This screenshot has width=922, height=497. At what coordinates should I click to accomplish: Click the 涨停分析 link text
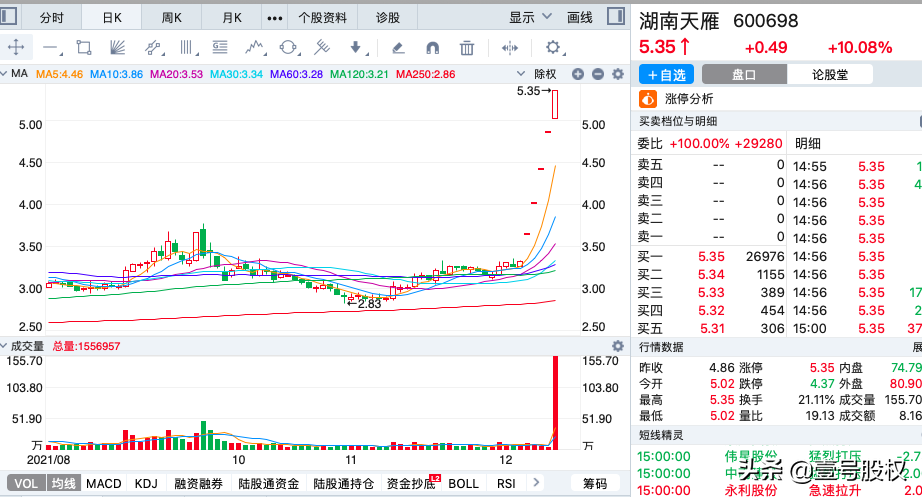point(689,99)
